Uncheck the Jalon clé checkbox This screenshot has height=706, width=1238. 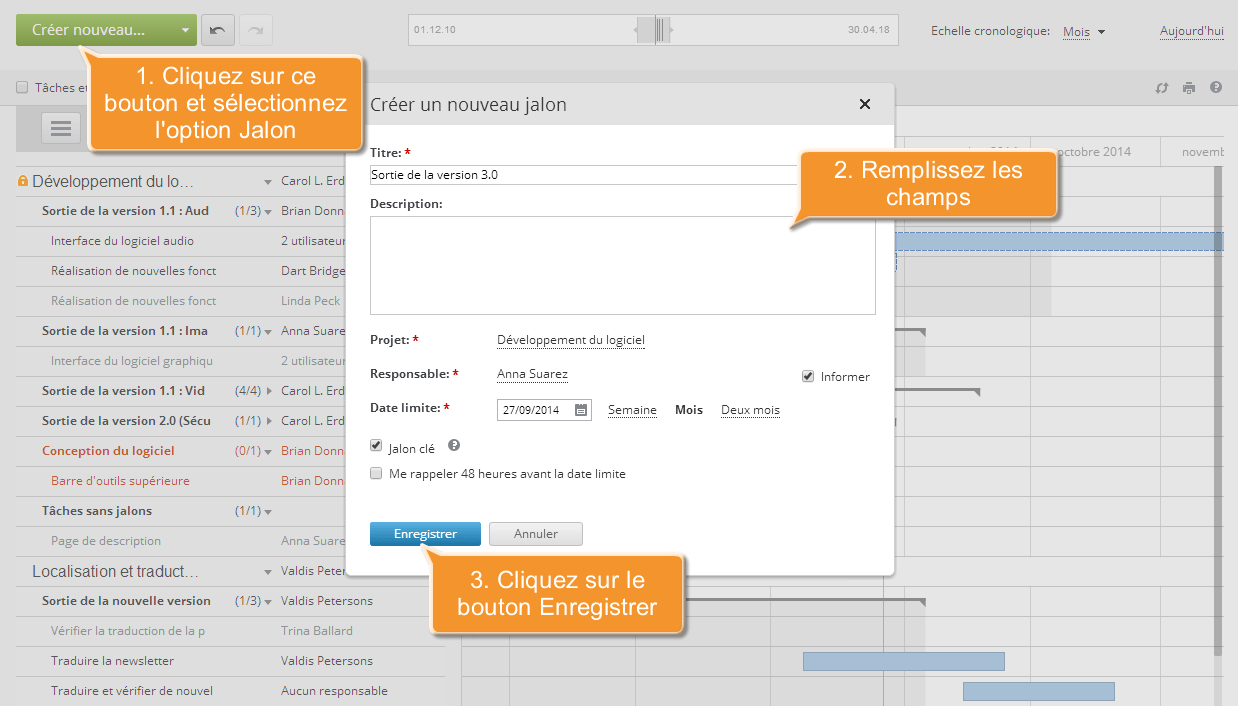[376, 446]
